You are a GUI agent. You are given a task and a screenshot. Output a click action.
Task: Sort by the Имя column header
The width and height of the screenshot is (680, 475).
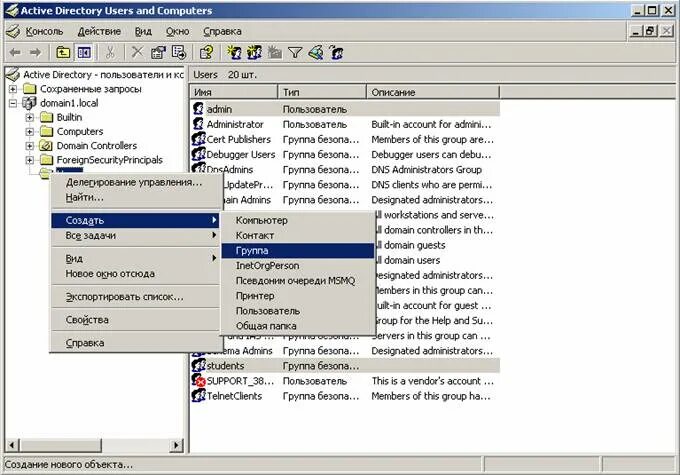tap(234, 92)
